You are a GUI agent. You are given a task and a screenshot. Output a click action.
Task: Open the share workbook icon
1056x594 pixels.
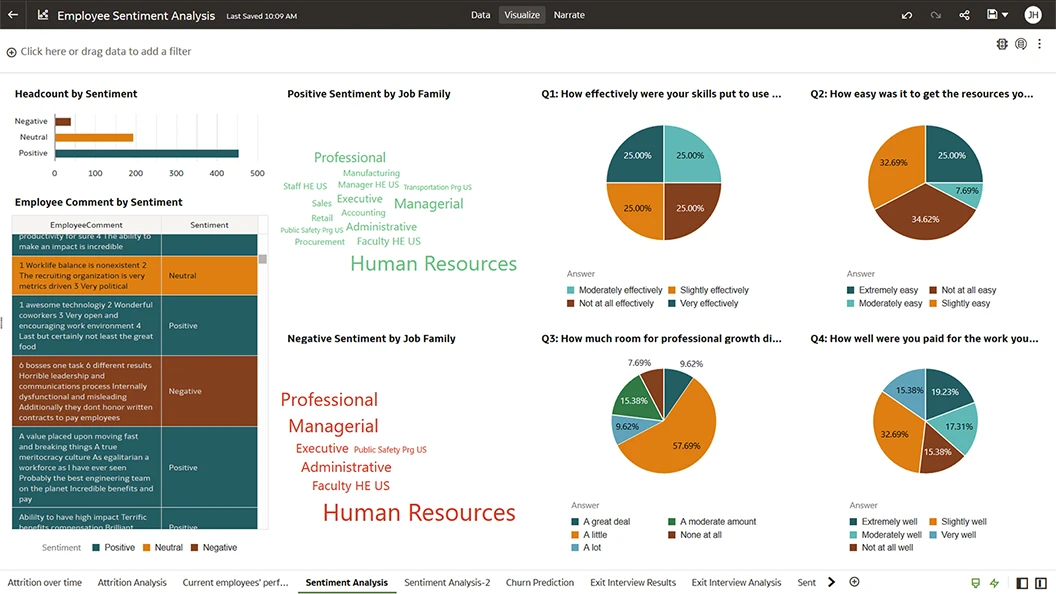click(964, 15)
